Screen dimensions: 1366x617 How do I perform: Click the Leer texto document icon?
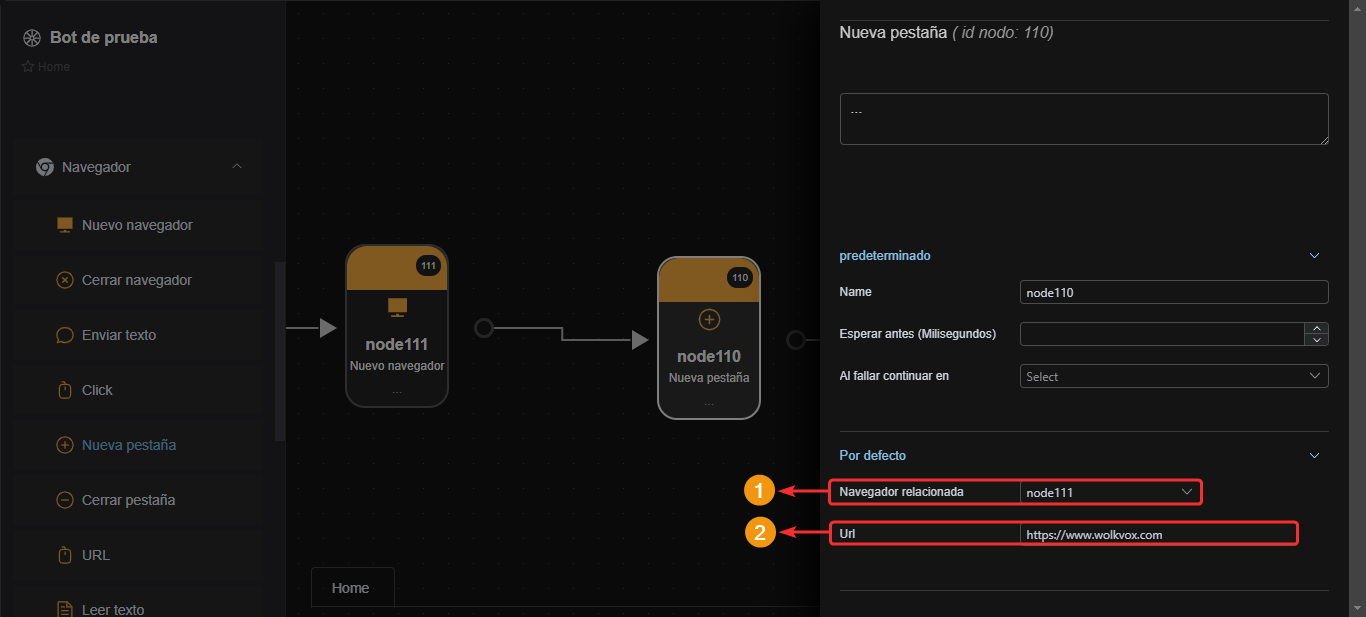coord(65,609)
